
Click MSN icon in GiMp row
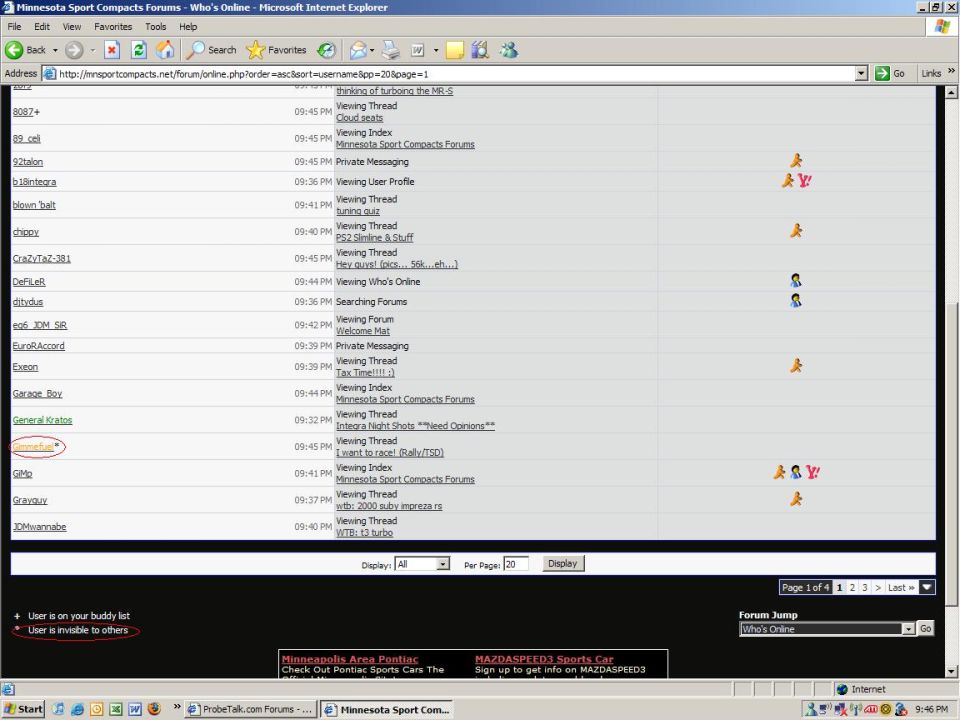point(795,472)
